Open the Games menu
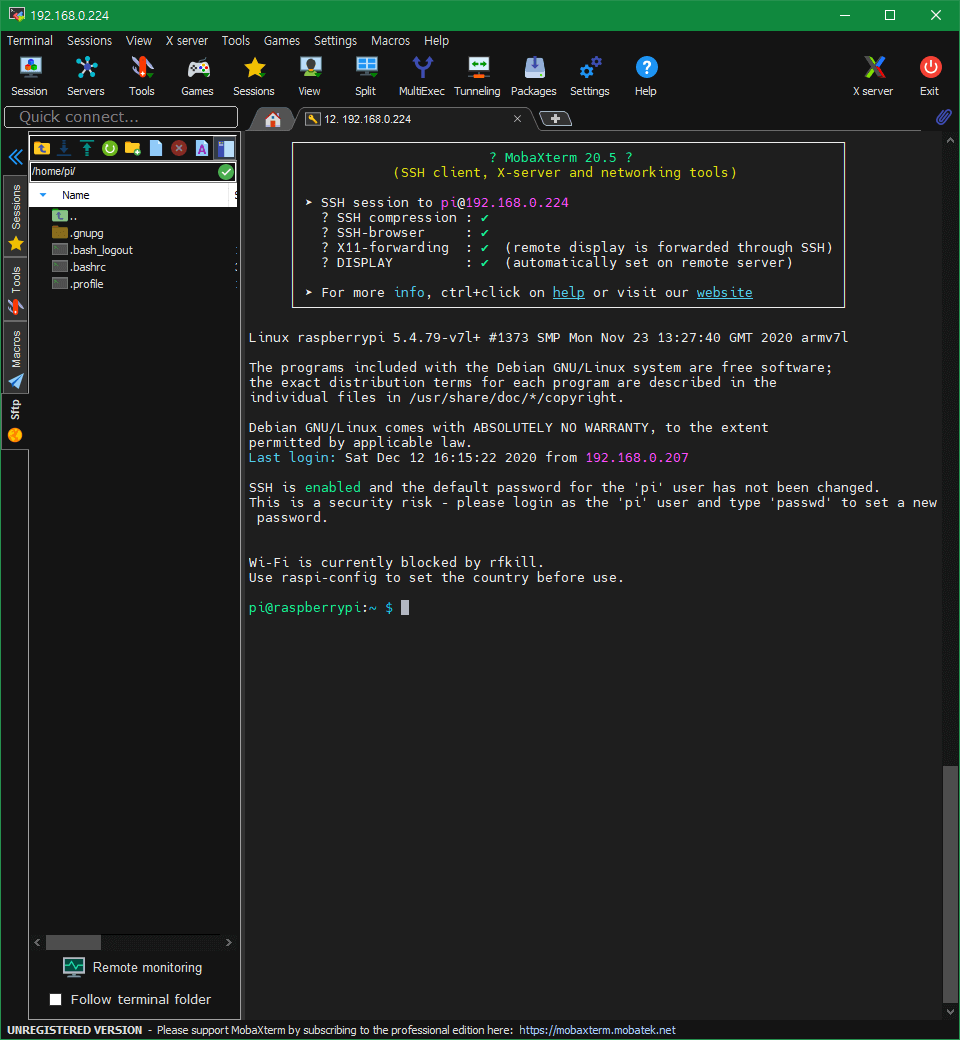This screenshot has height=1040, width=960. tap(282, 40)
